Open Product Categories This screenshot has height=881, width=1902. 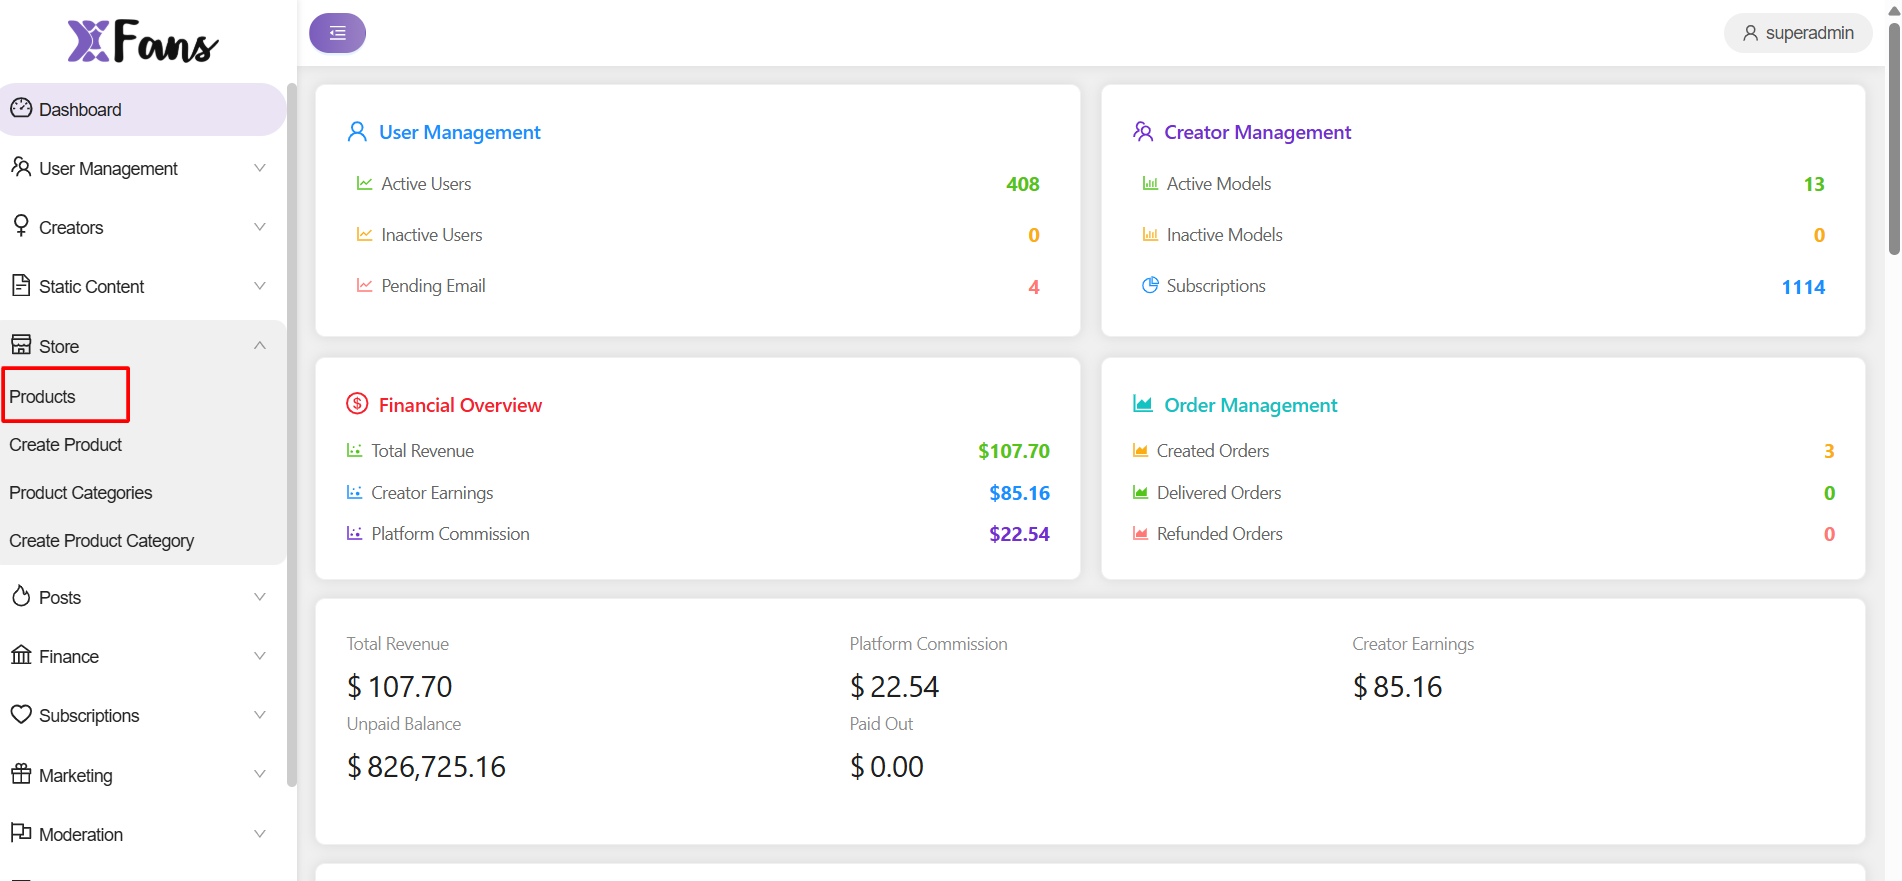point(81,493)
